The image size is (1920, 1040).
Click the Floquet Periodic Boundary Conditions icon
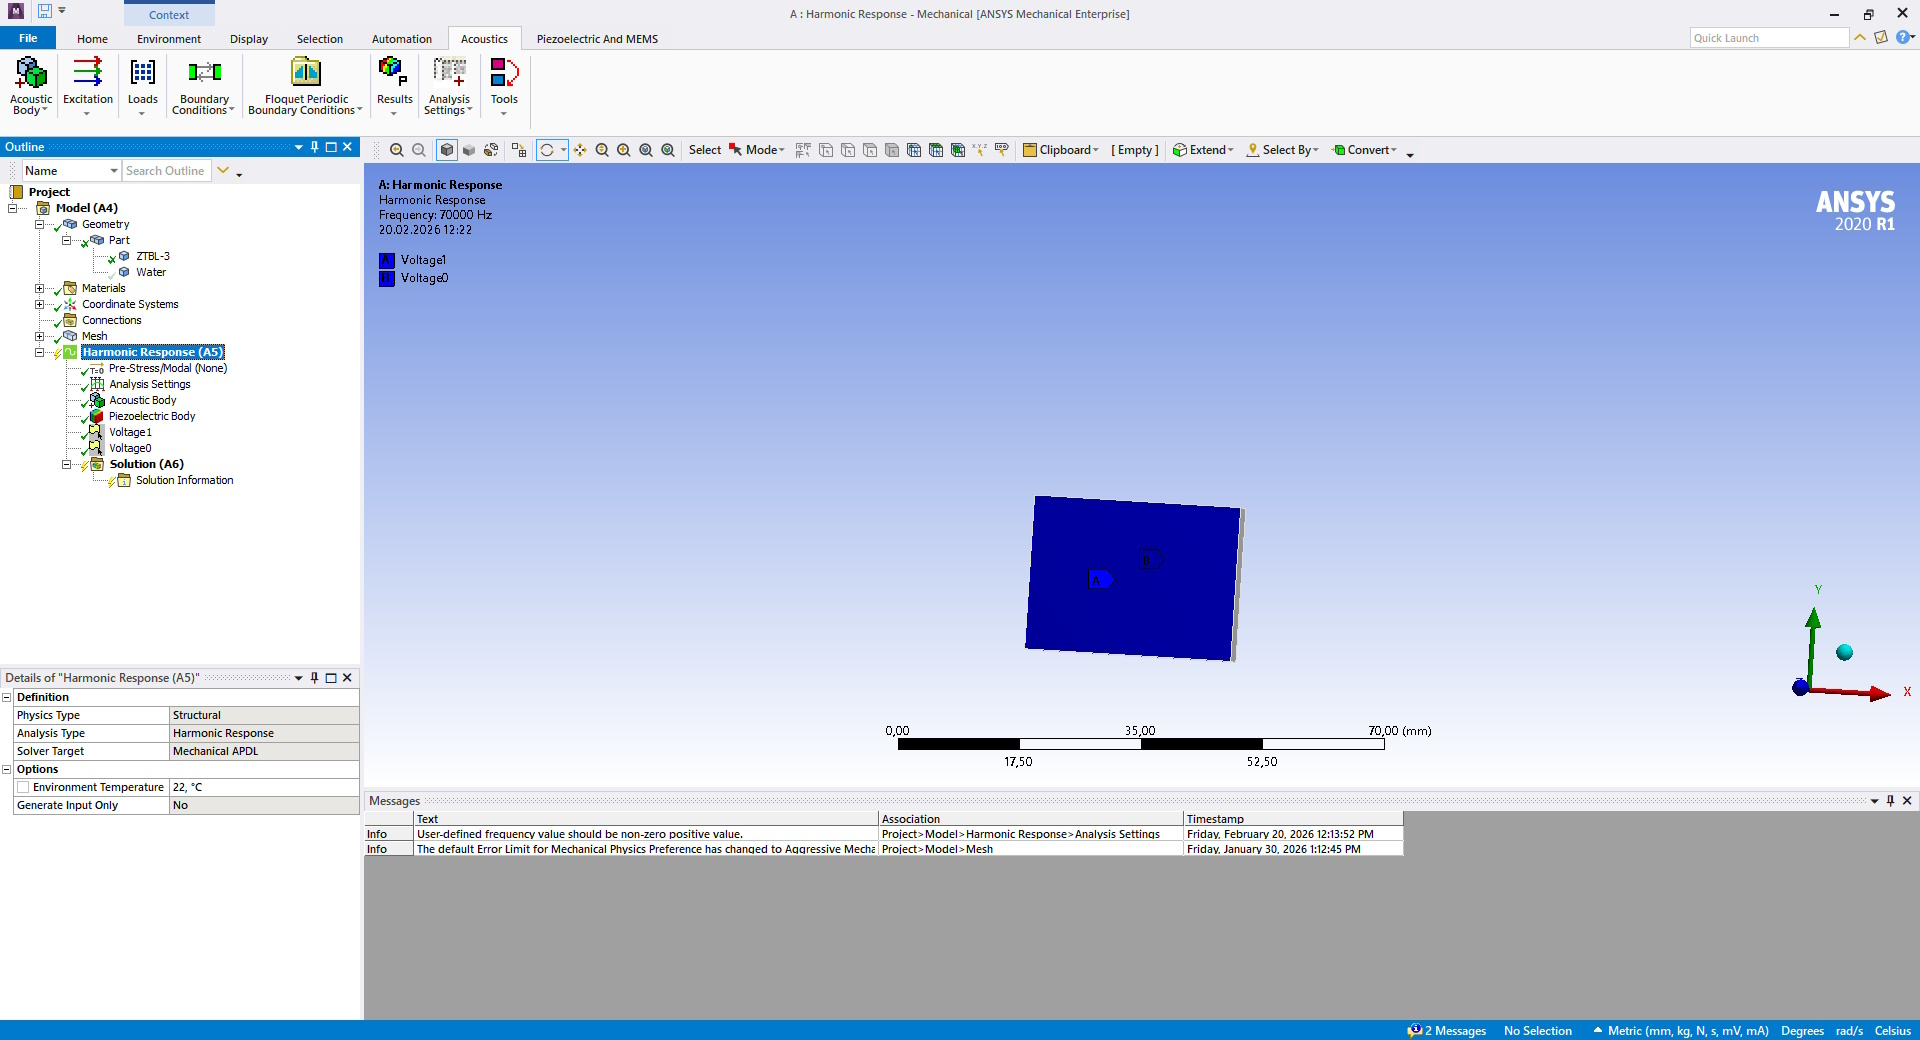pos(305,84)
